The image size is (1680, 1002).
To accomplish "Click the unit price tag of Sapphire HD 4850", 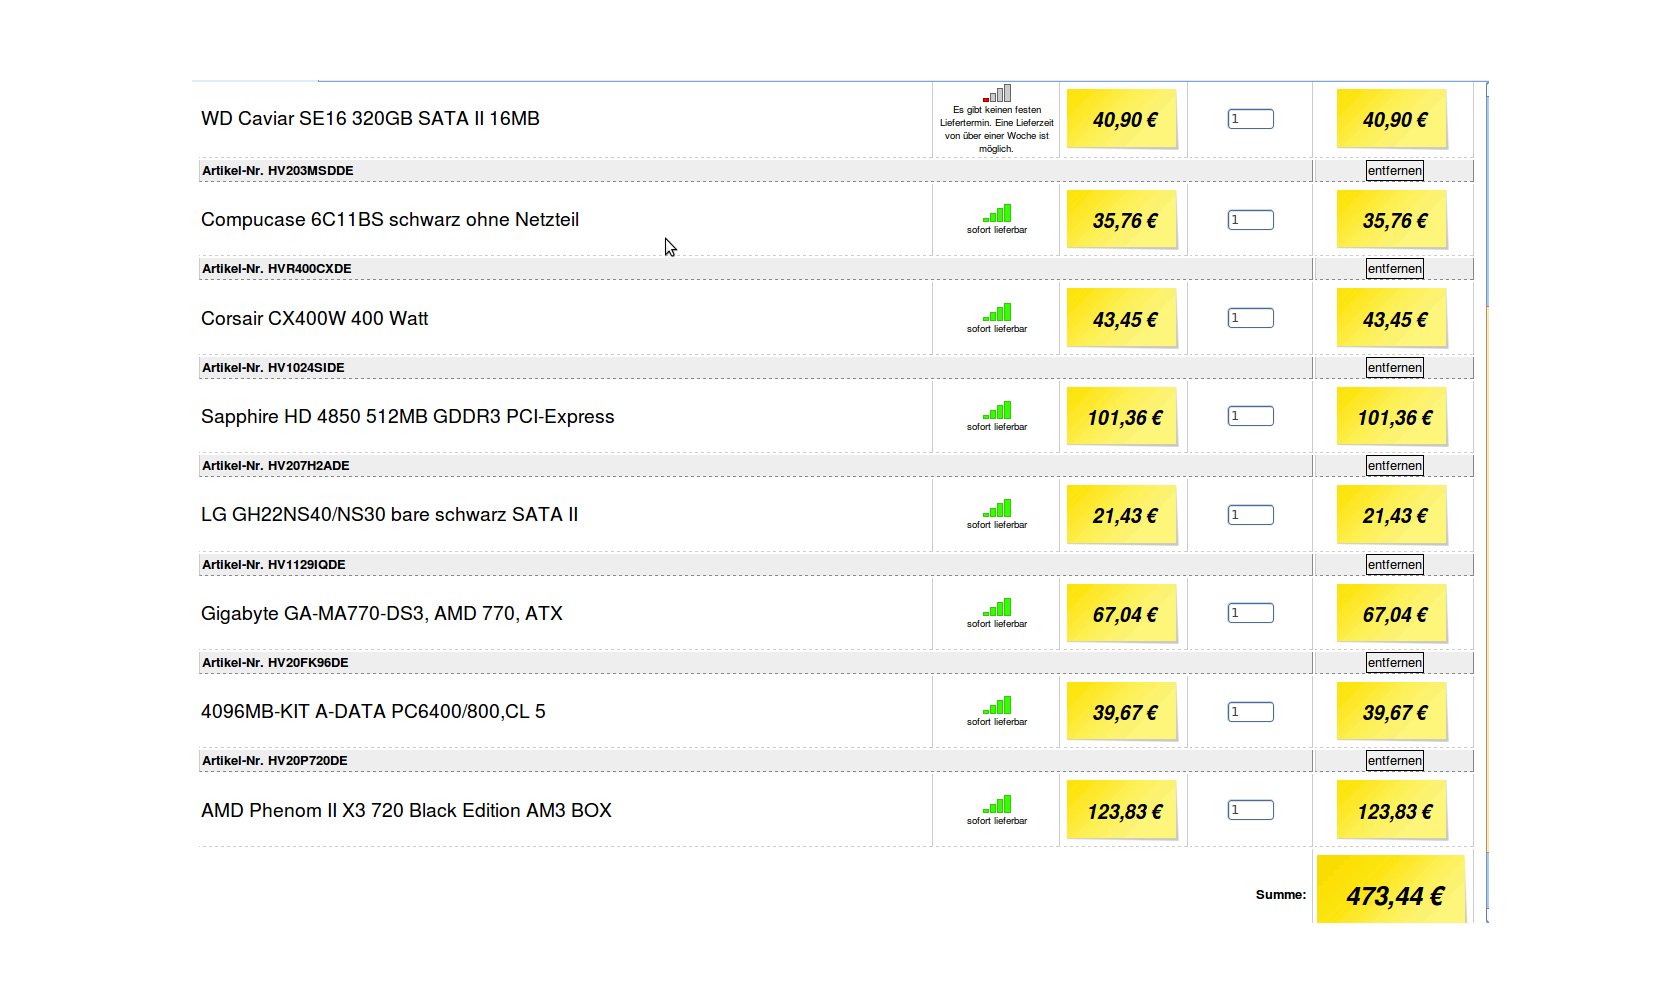I will tap(1123, 417).
